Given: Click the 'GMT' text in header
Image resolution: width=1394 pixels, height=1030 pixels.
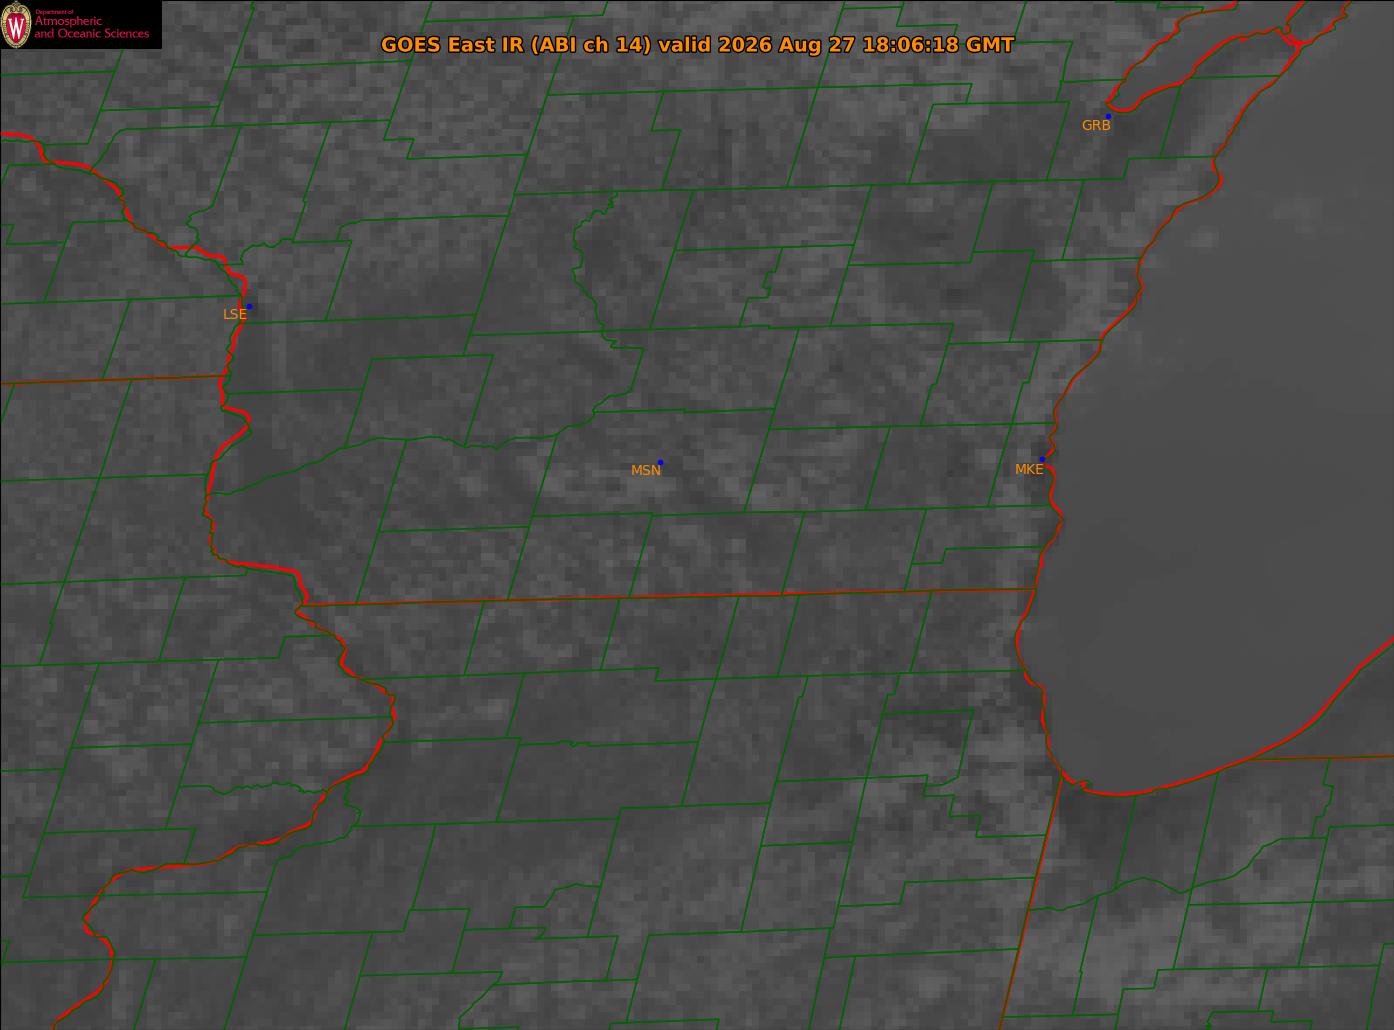Looking at the screenshot, I should point(990,45).
